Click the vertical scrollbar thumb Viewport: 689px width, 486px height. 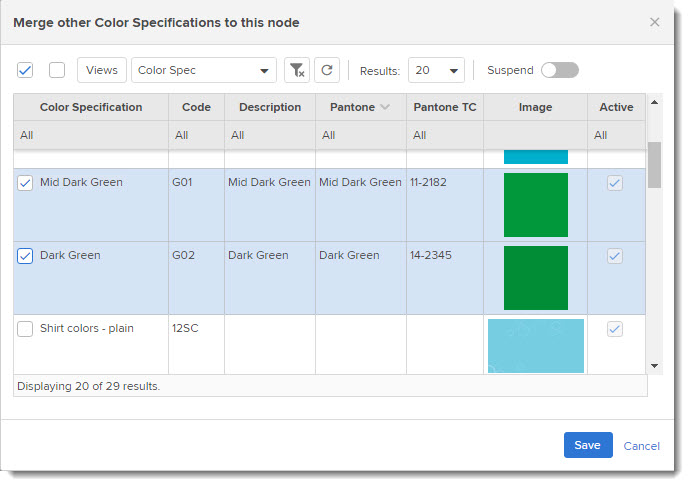(654, 165)
